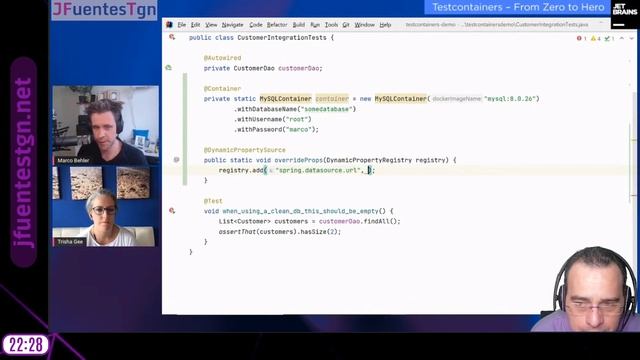Image resolution: width=640 pixels, height=360 pixels.
Task: Click the assertThat call
Action: (237, 231)
